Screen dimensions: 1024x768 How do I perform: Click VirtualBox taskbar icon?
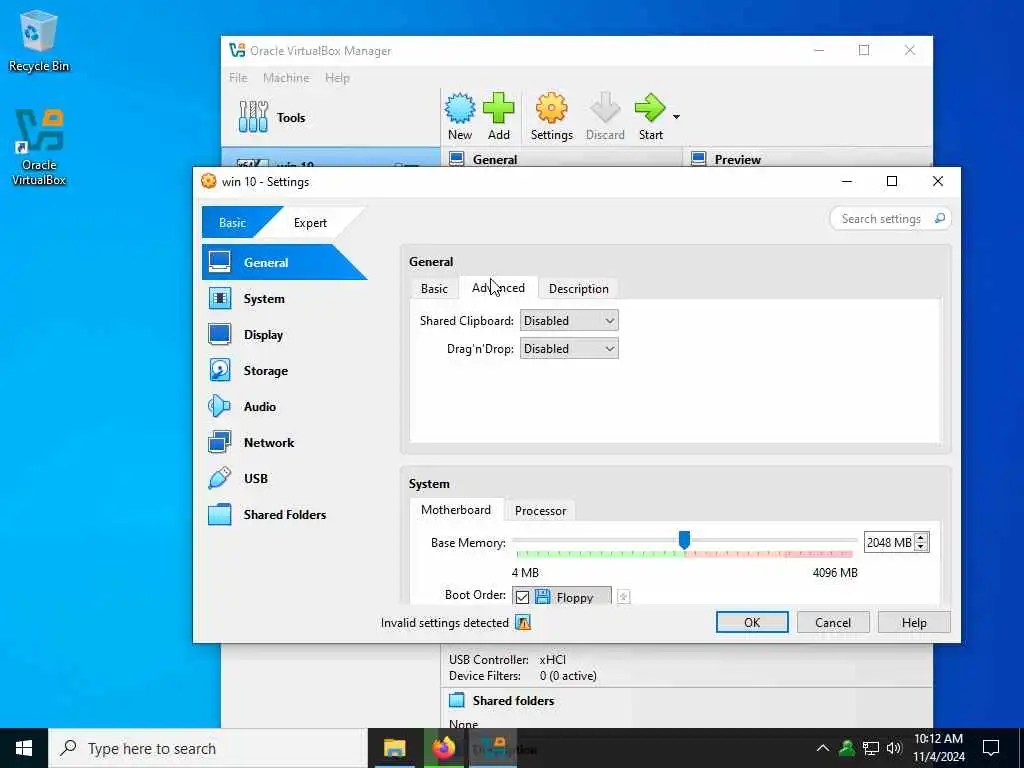click(493, 748)
